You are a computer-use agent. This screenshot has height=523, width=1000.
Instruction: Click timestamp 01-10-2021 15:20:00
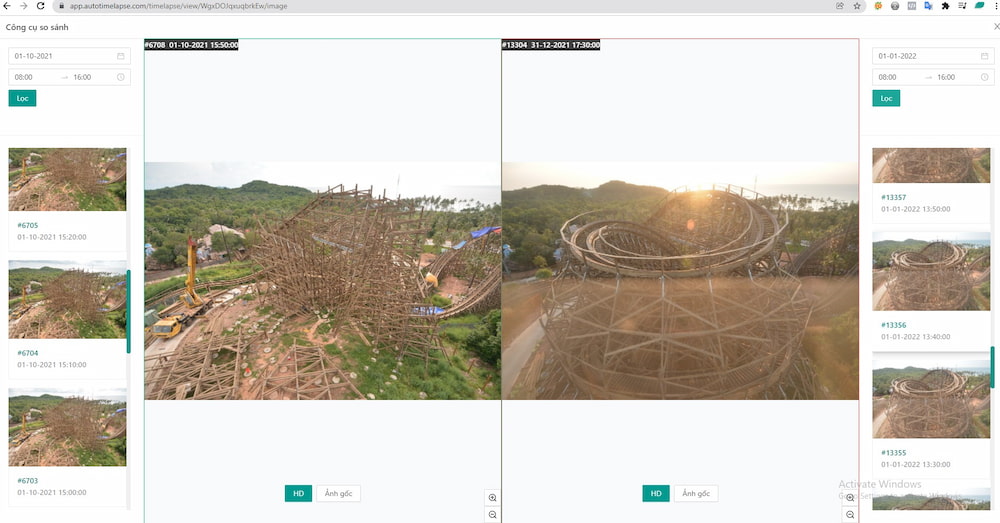[x=52, y=237]
